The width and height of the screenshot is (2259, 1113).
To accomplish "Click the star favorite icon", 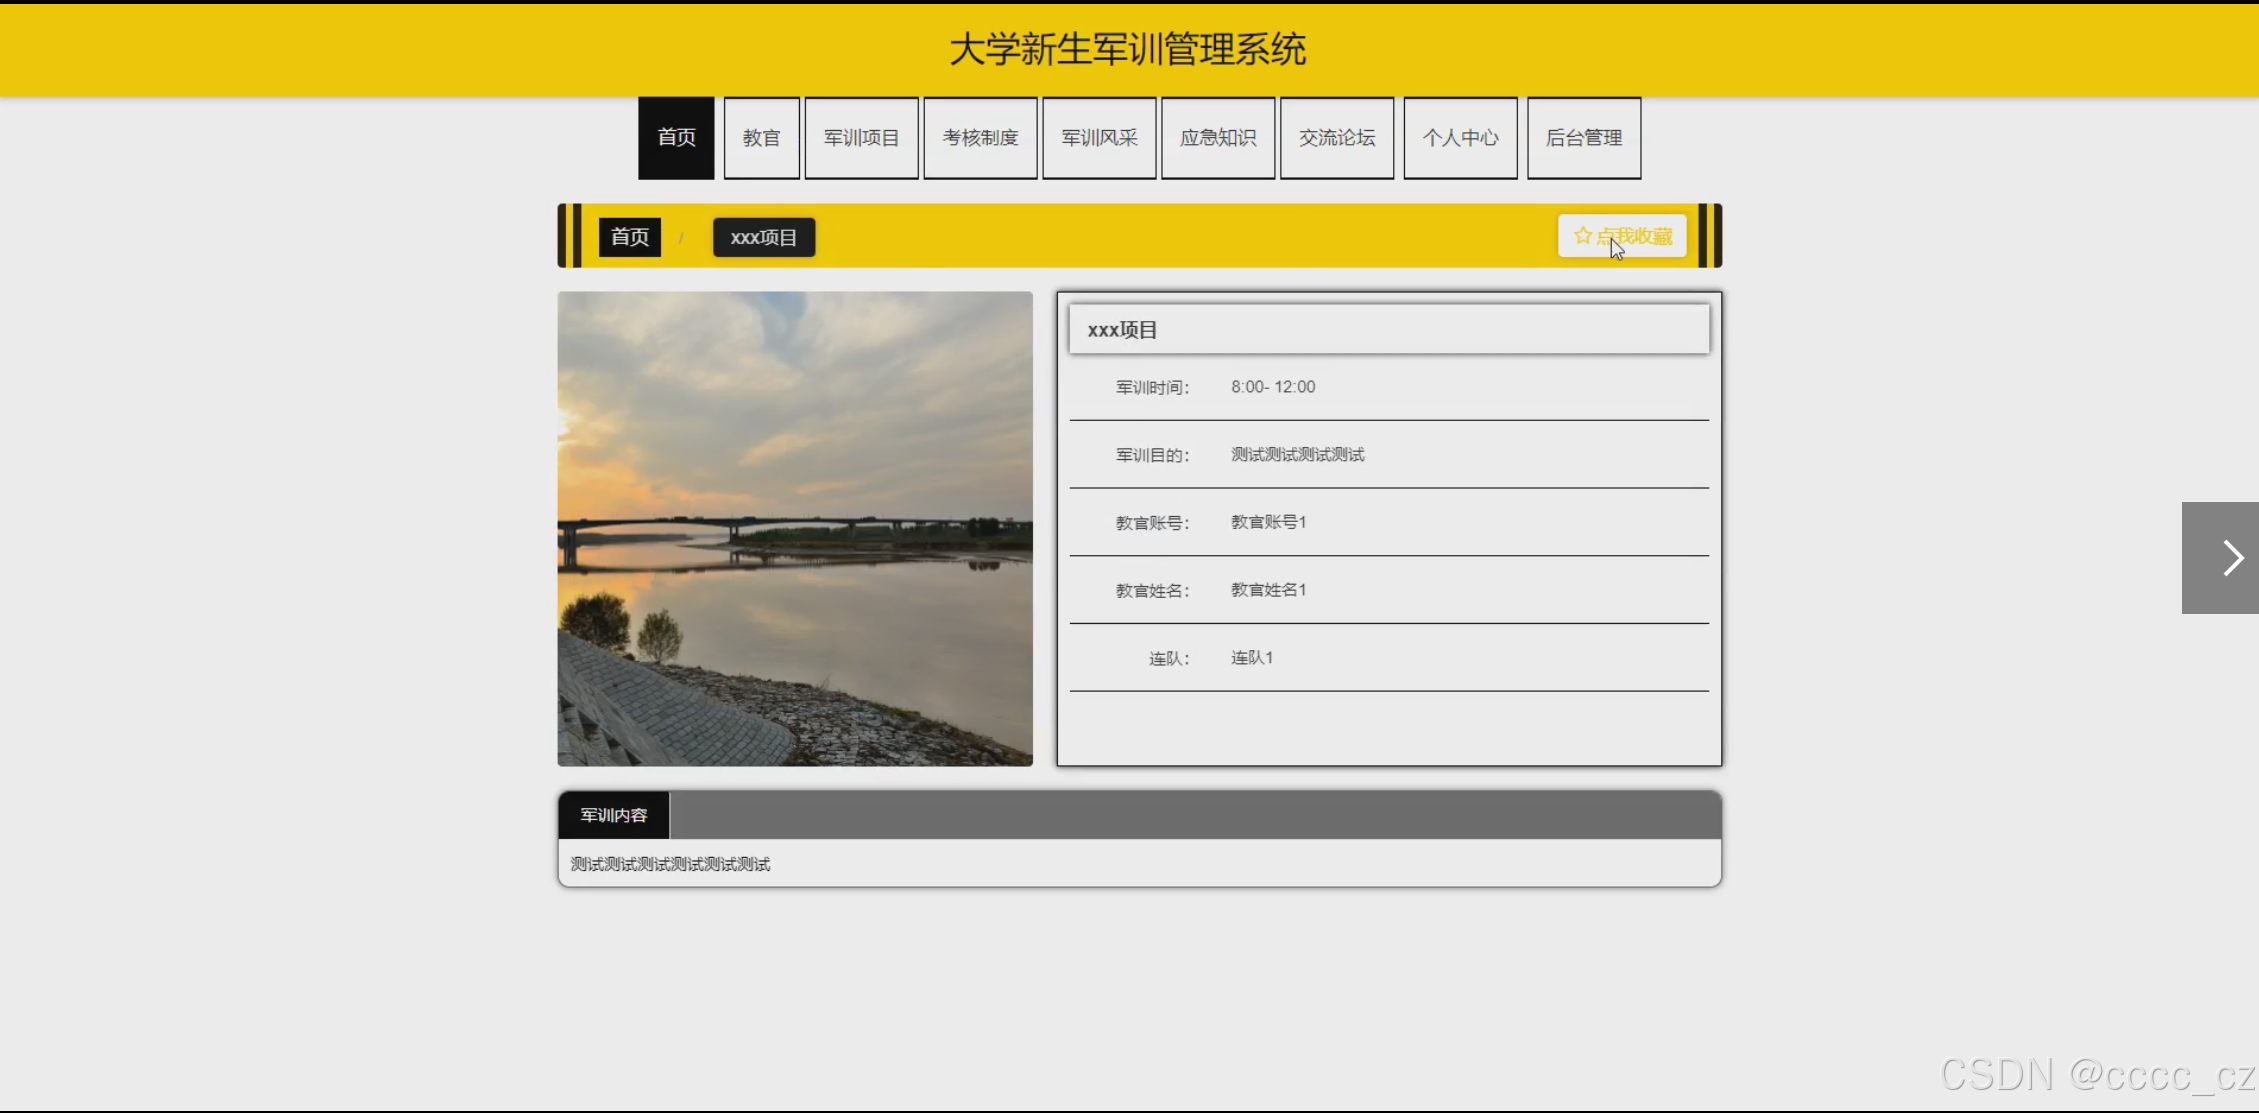I will [x=1582, y=236].
